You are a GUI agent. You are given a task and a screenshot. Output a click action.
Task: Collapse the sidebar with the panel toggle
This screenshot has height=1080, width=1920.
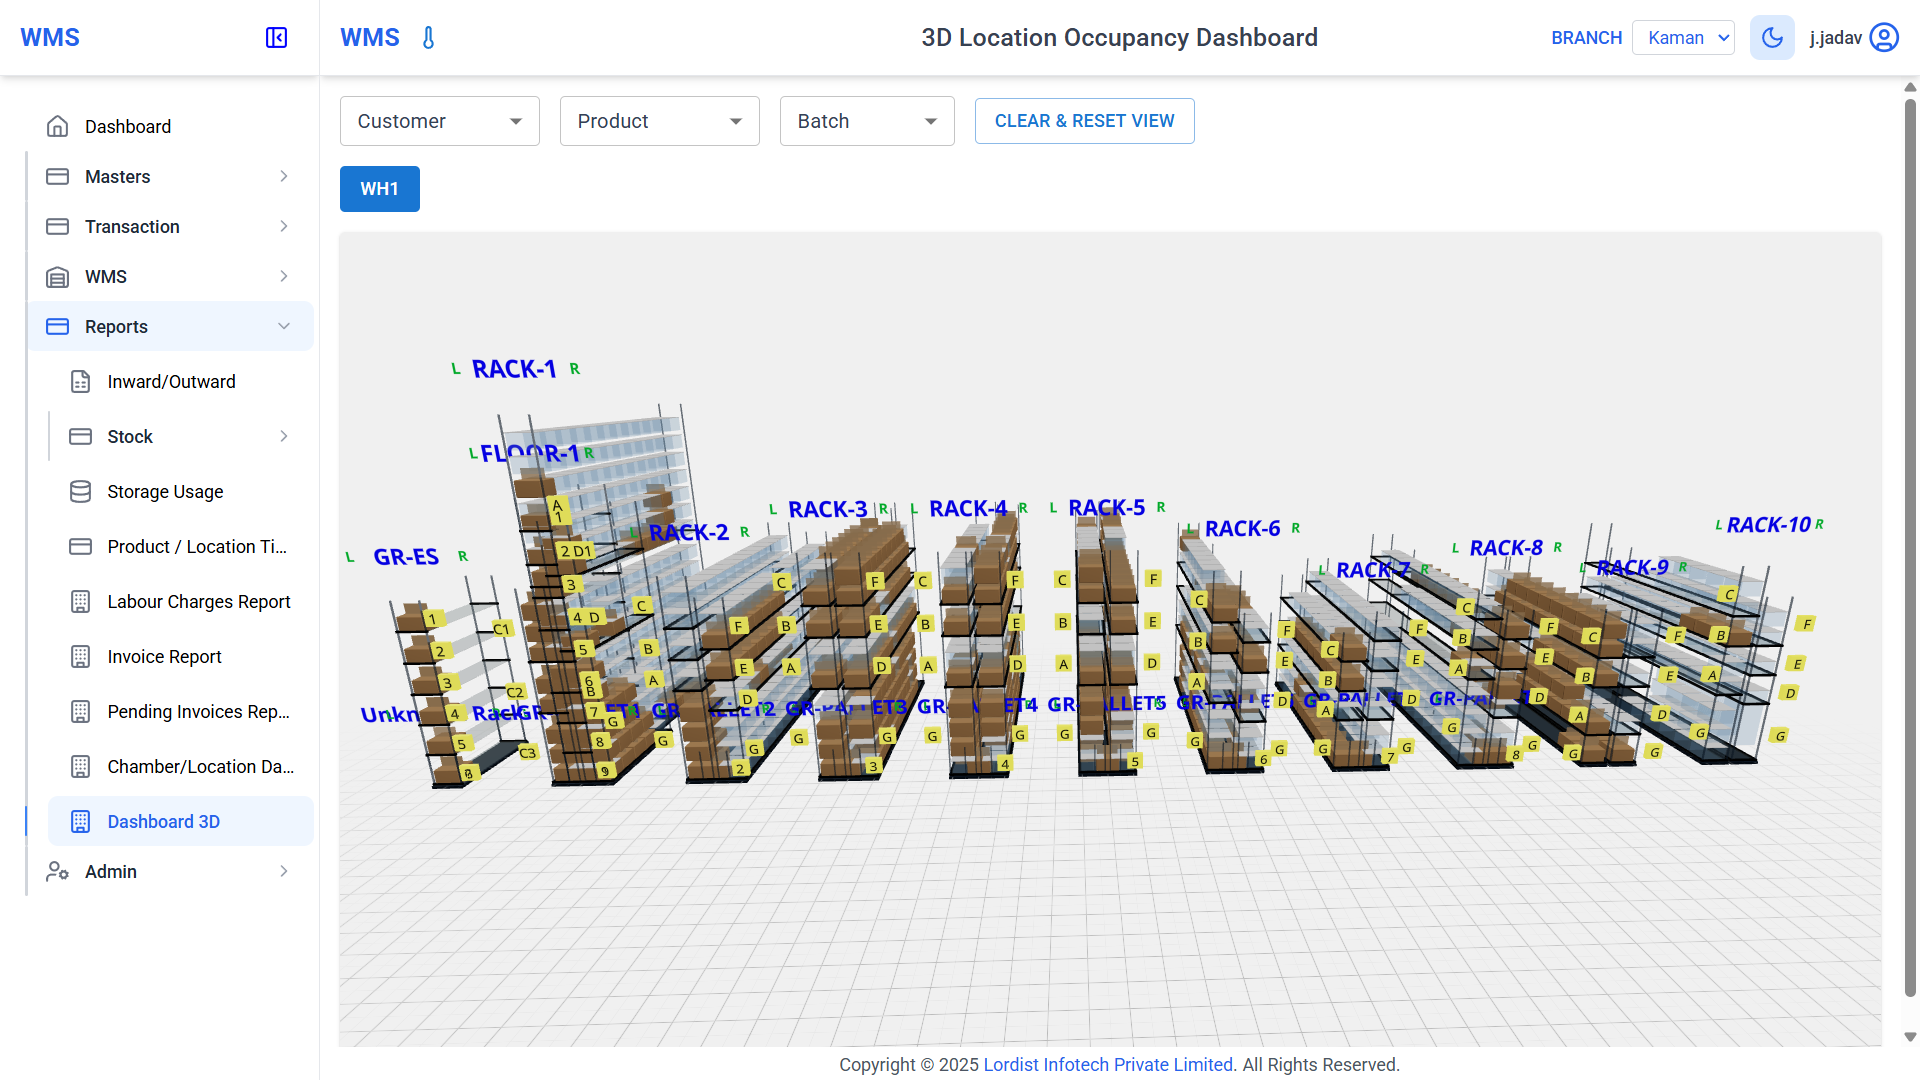pyautogui.click(x=275, y=37)
